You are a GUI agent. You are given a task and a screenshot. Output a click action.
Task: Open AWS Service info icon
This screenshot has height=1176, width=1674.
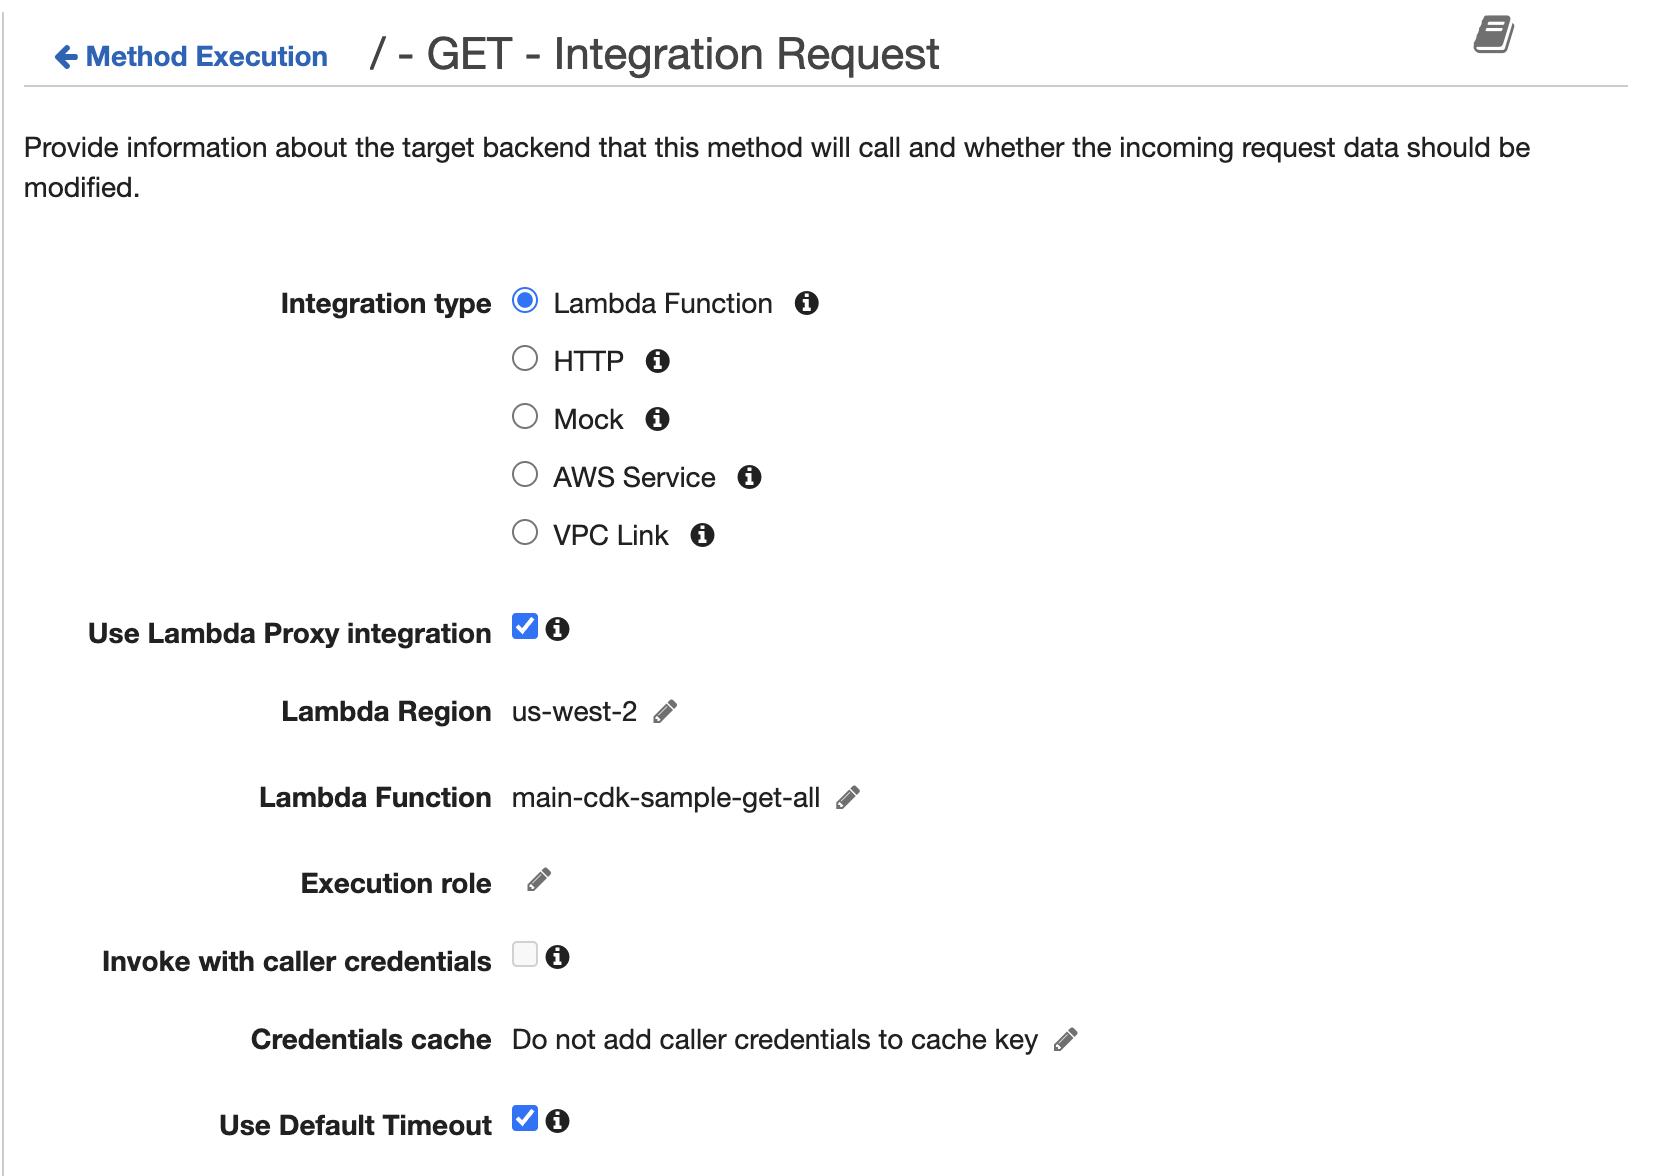(x=748, y=477)
